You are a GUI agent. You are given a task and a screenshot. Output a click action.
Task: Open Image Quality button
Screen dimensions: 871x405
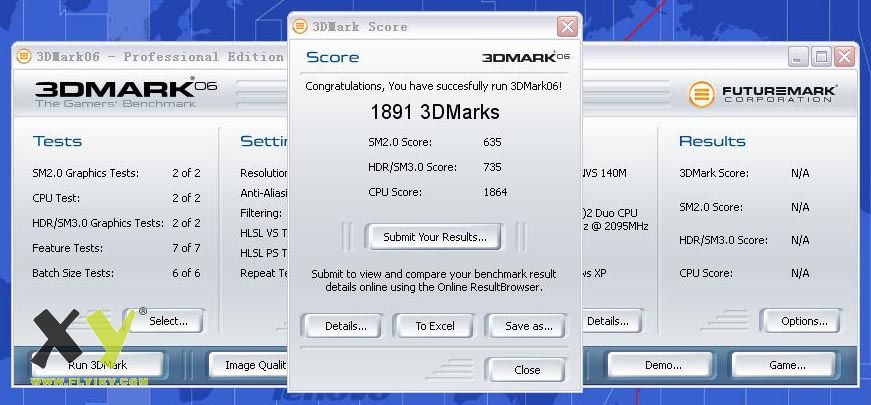coord(248,365)
